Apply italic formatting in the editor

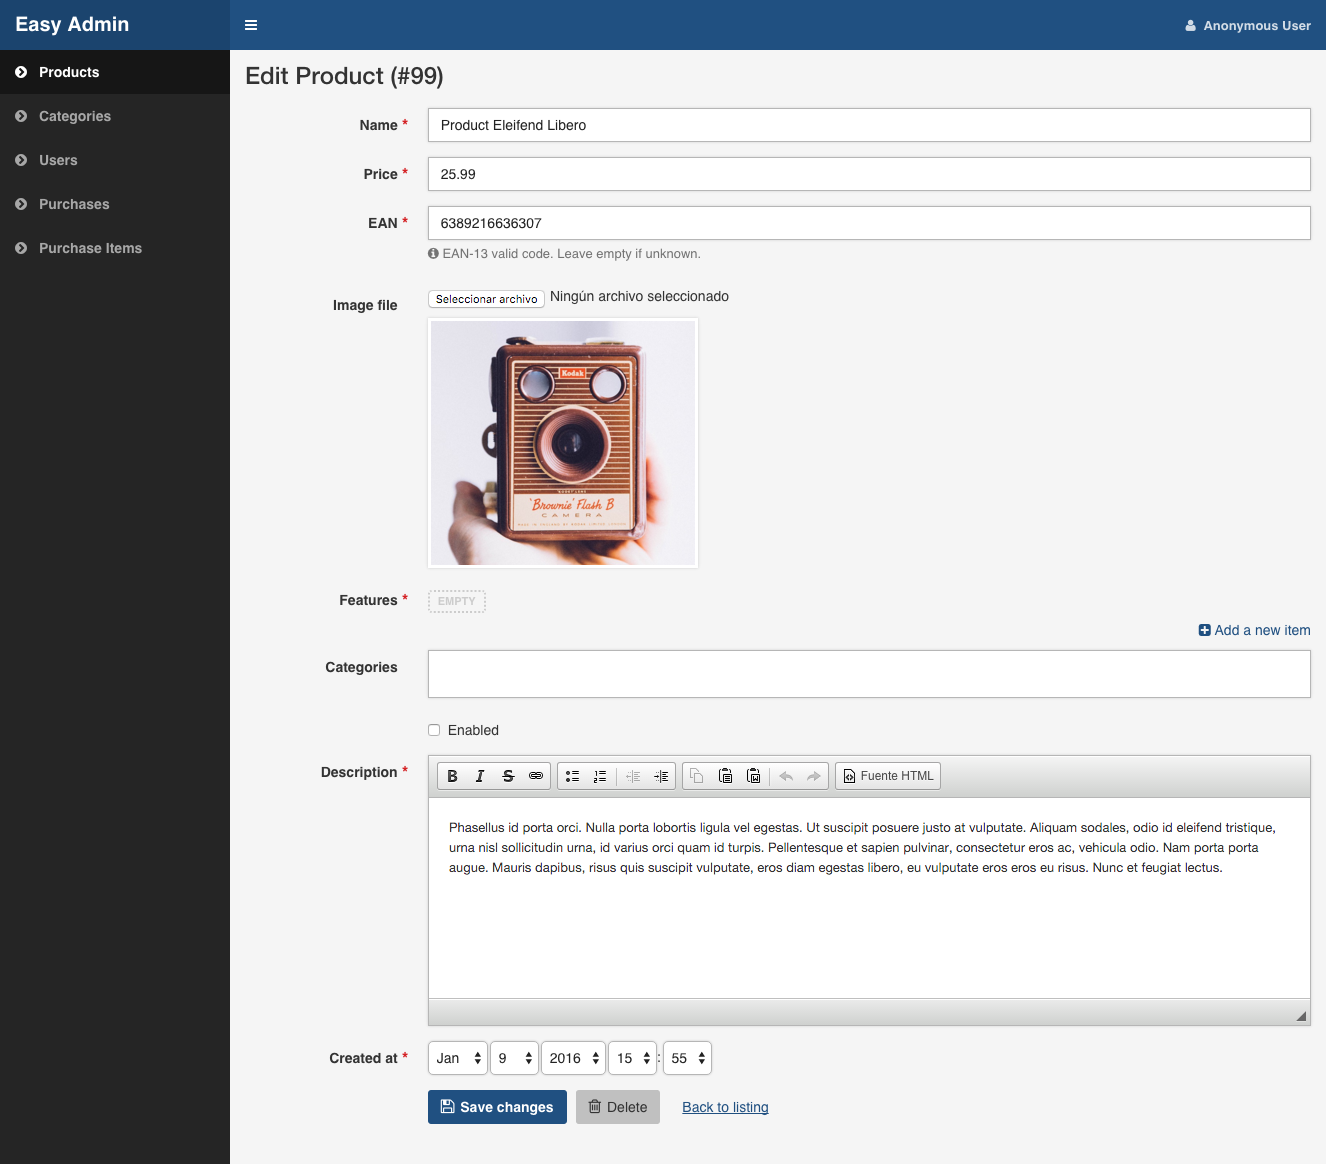coord(480,776)
